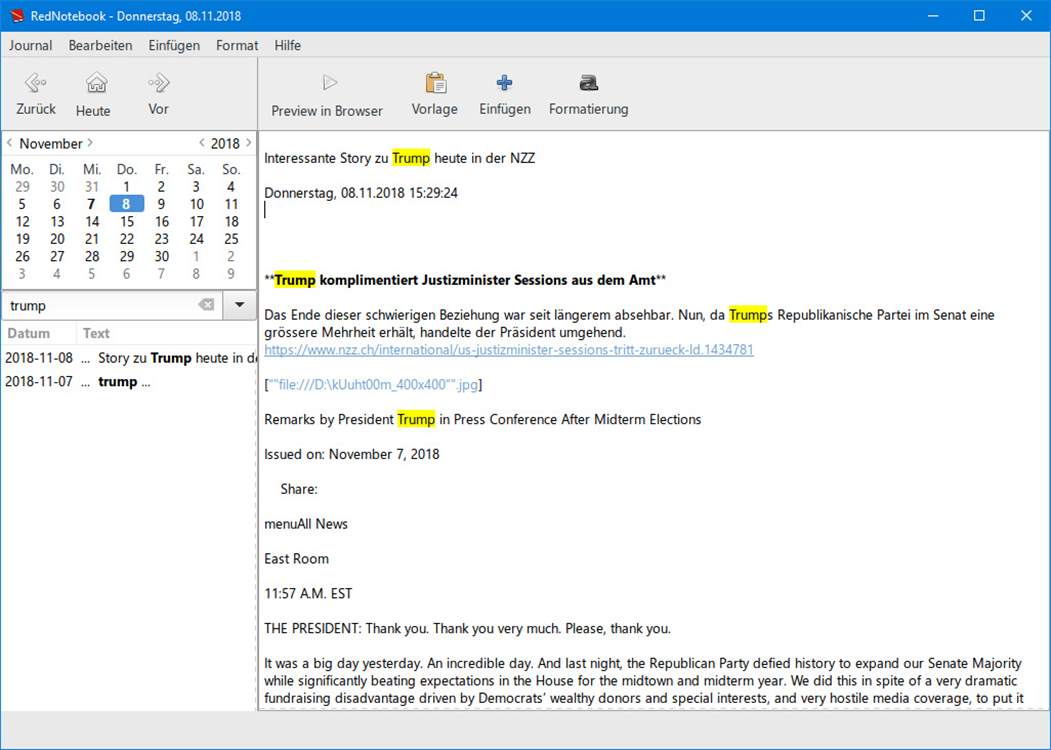Click the 'THE PRESIDENT: Thank you' paragraph

pyautogui.click(x=467, y=628)
